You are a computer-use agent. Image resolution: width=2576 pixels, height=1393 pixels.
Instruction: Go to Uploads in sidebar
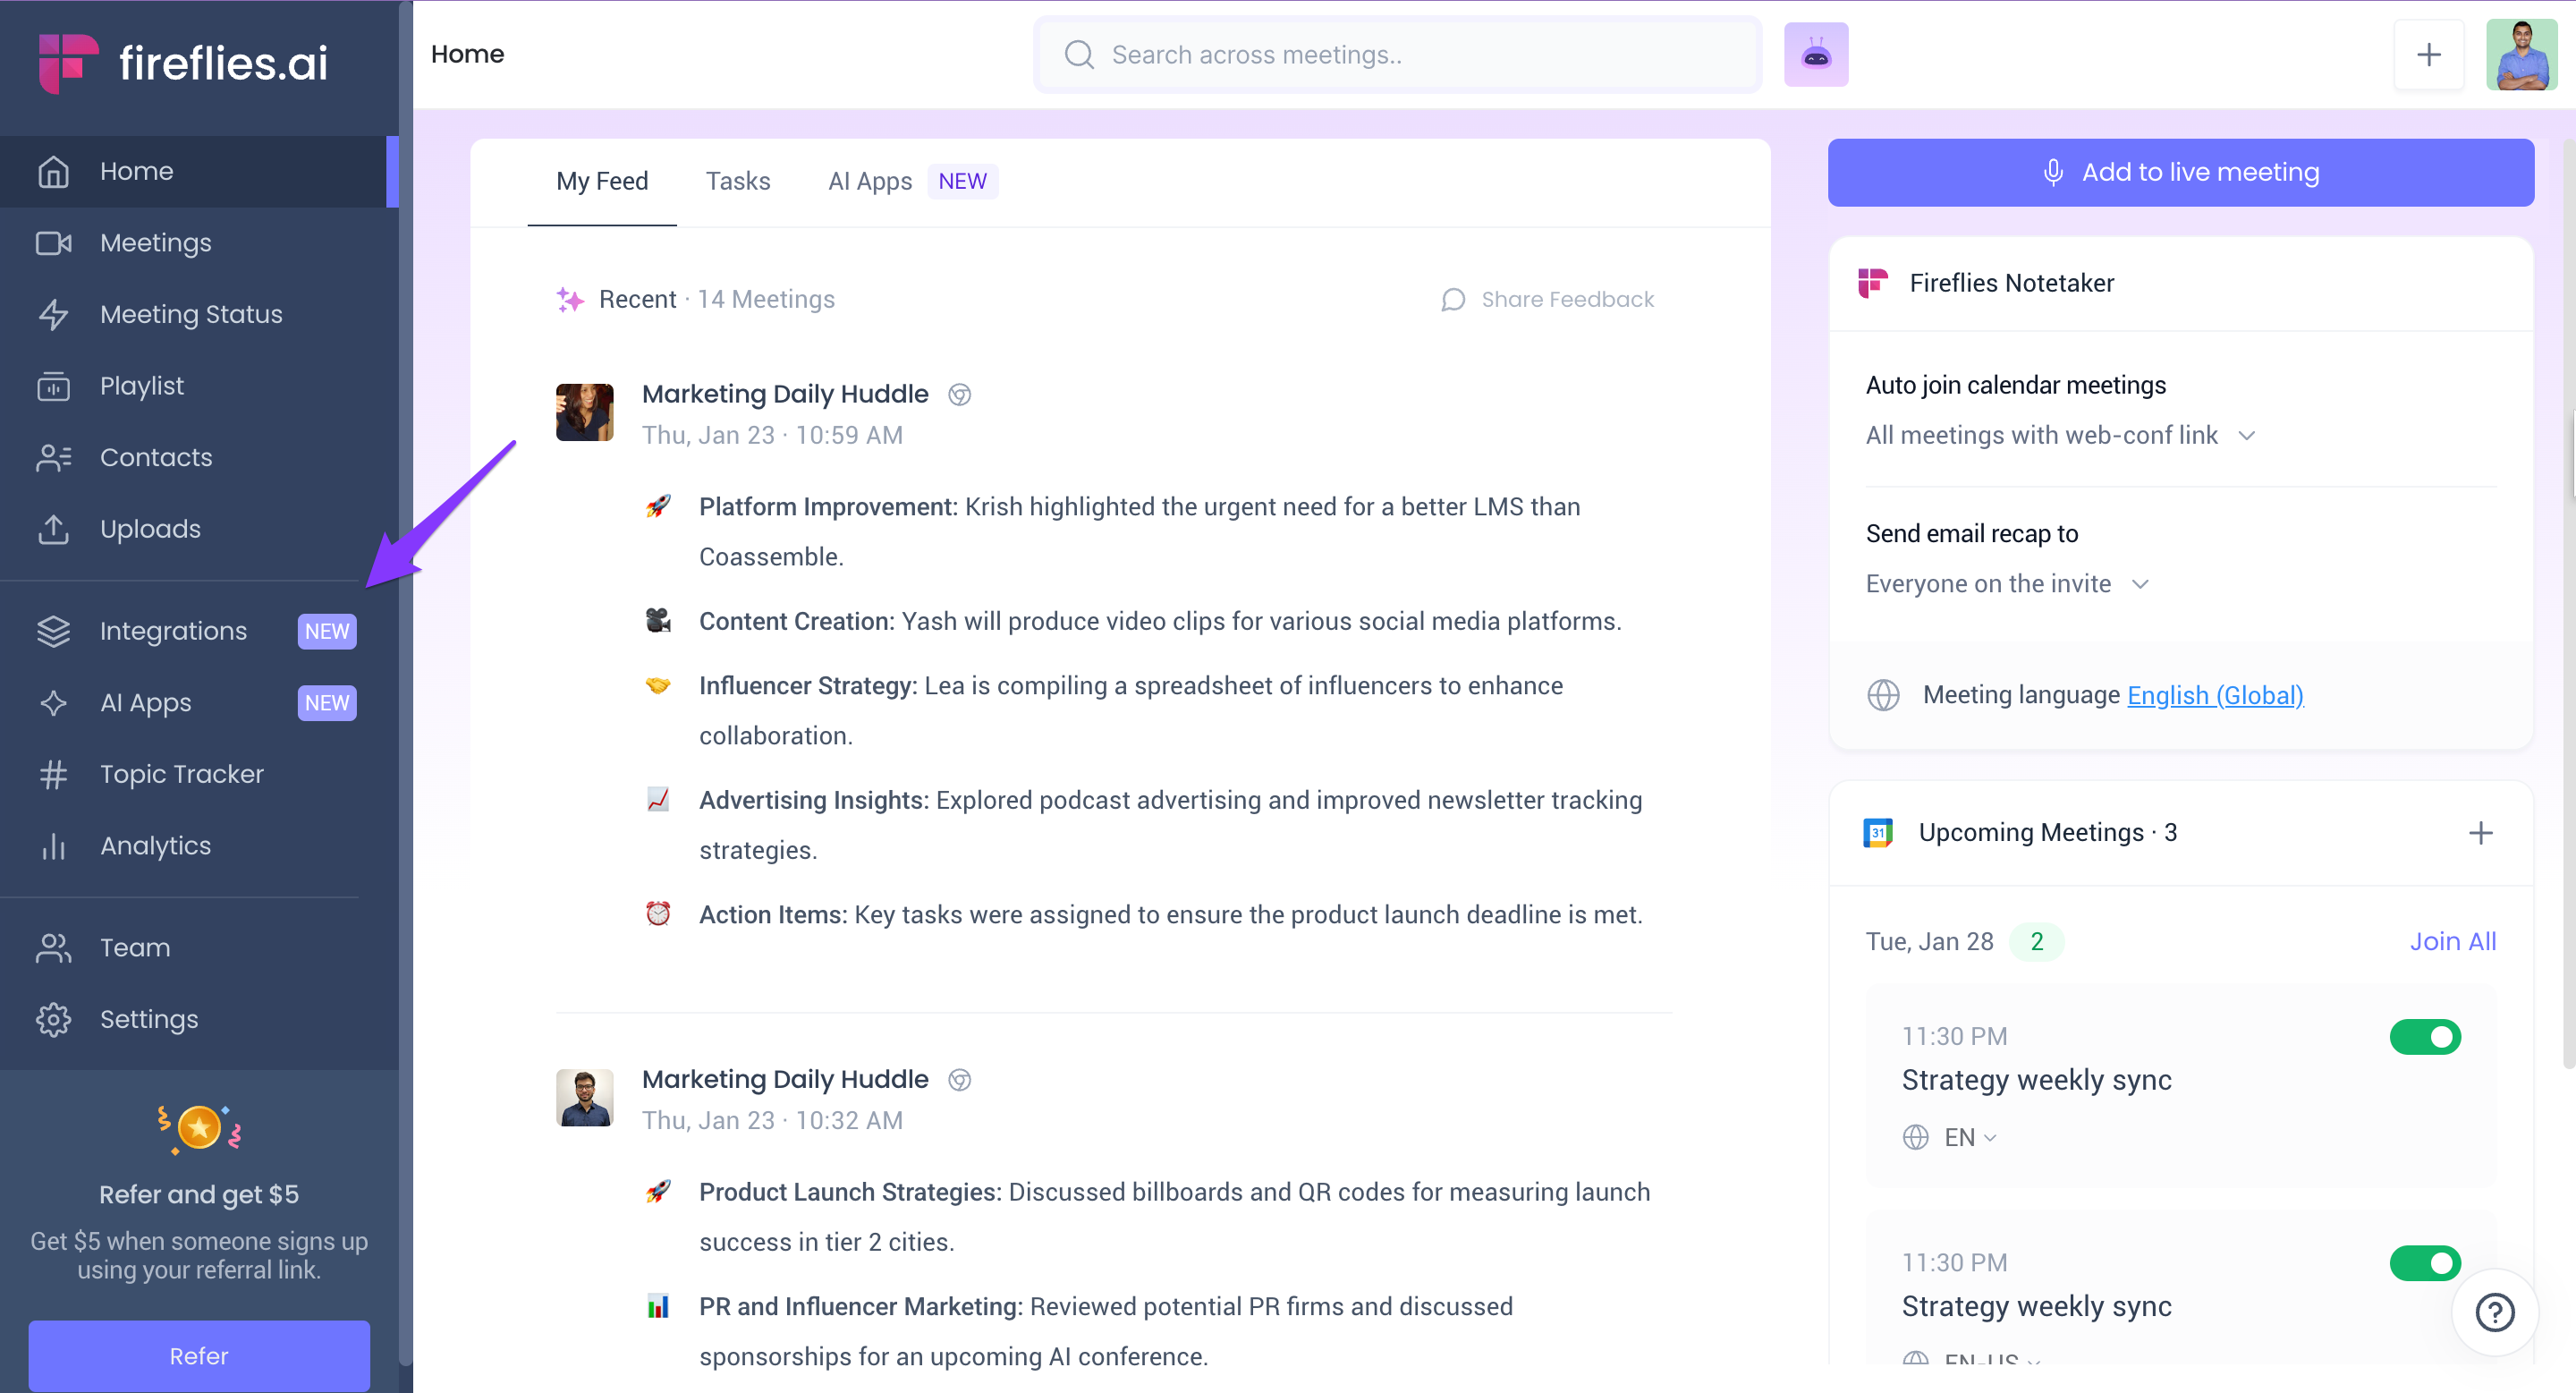(150, 529)
